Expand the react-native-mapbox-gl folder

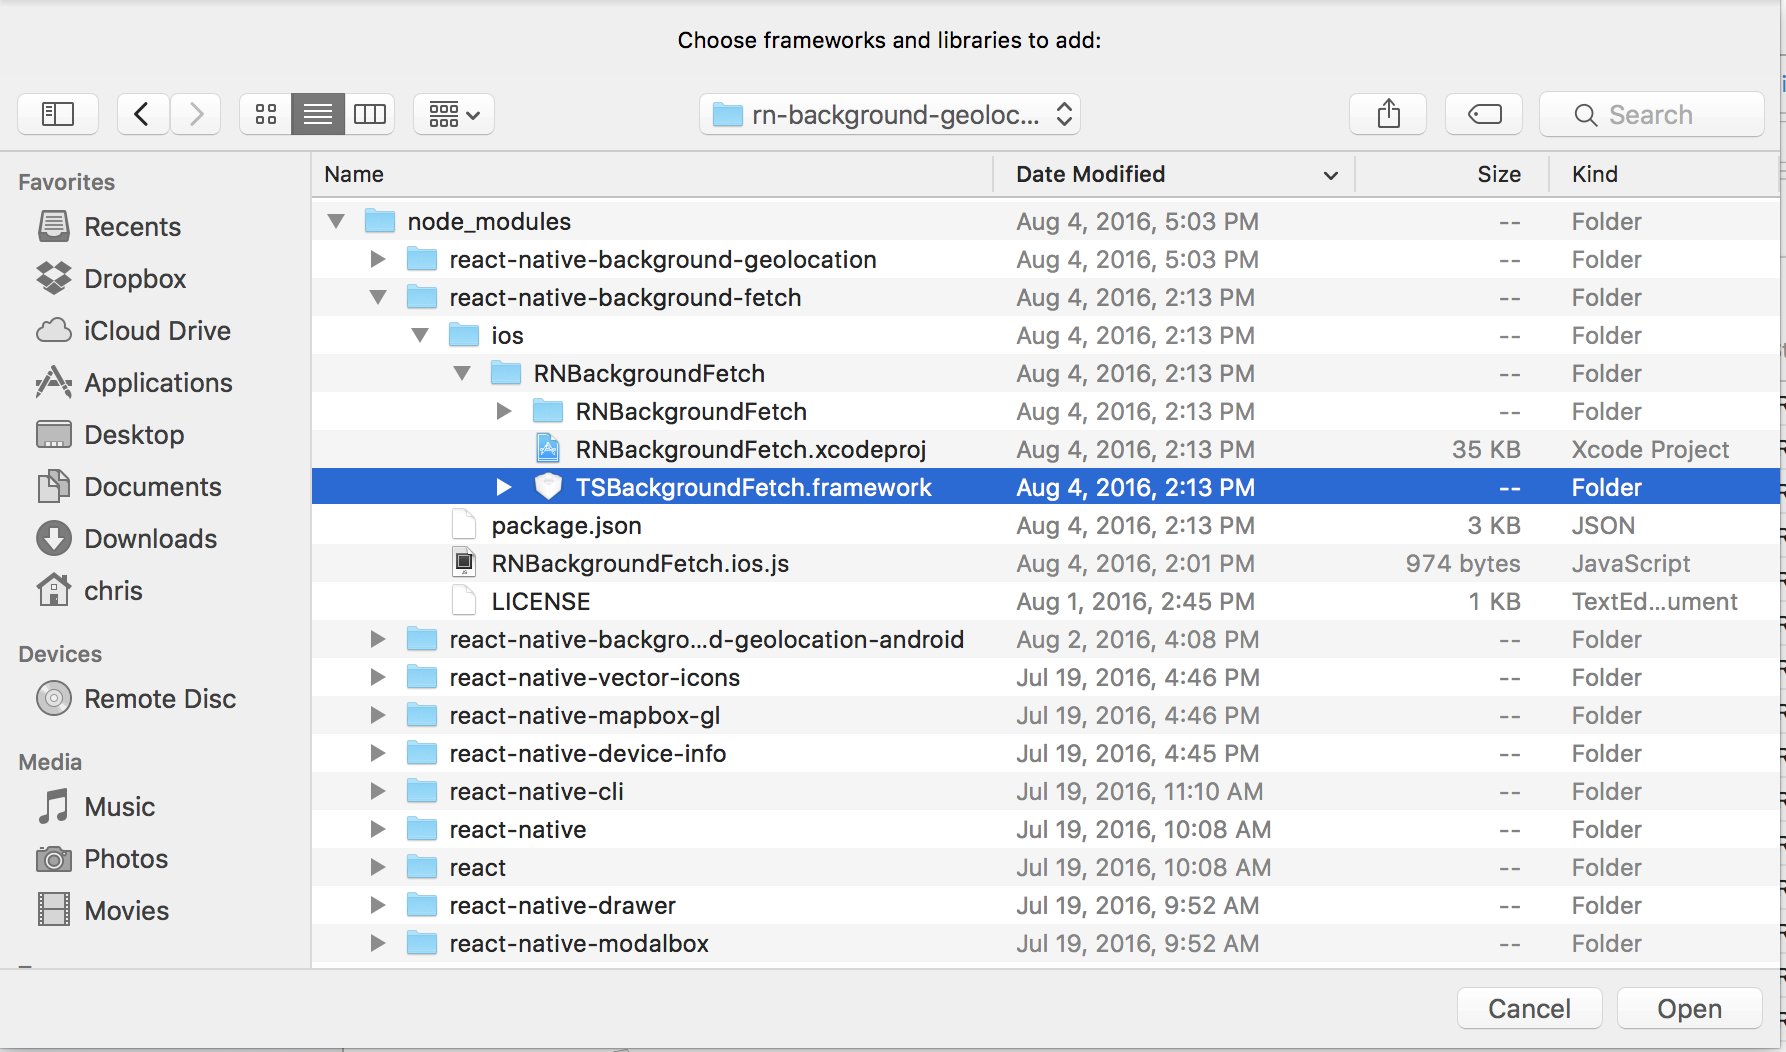[x=378, y=715]
